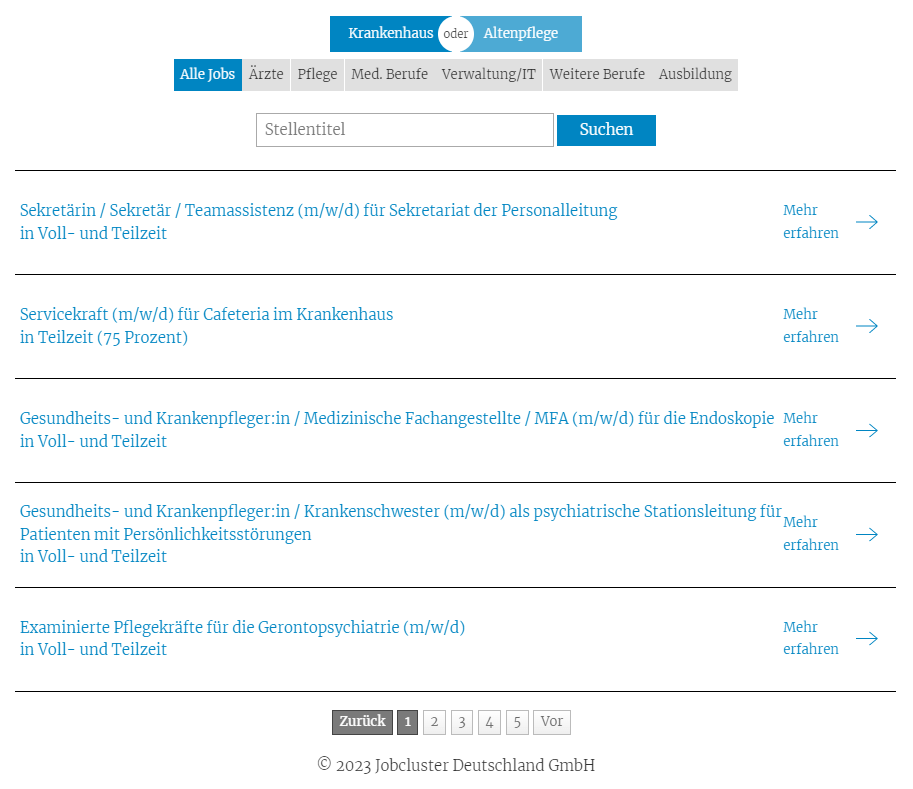Image resolution: width=913 pixels, height=789 pixels.
Task: Click the Vor next-page button
Action: pyautogui.click(x=551, y=722)
